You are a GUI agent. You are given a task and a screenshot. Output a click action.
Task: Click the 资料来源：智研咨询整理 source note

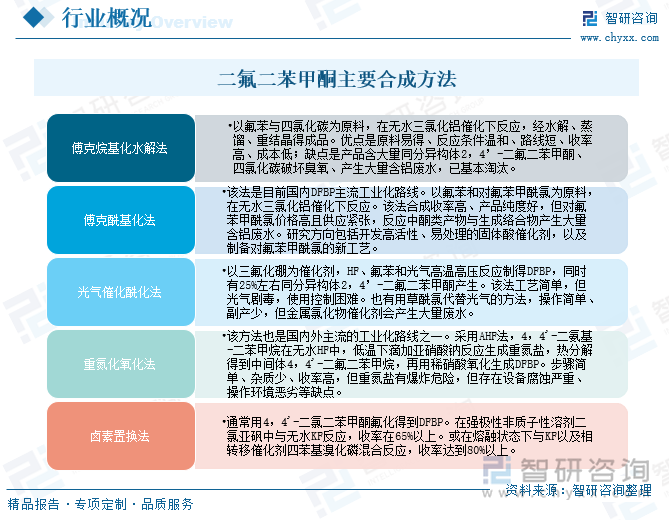[578, 491]
